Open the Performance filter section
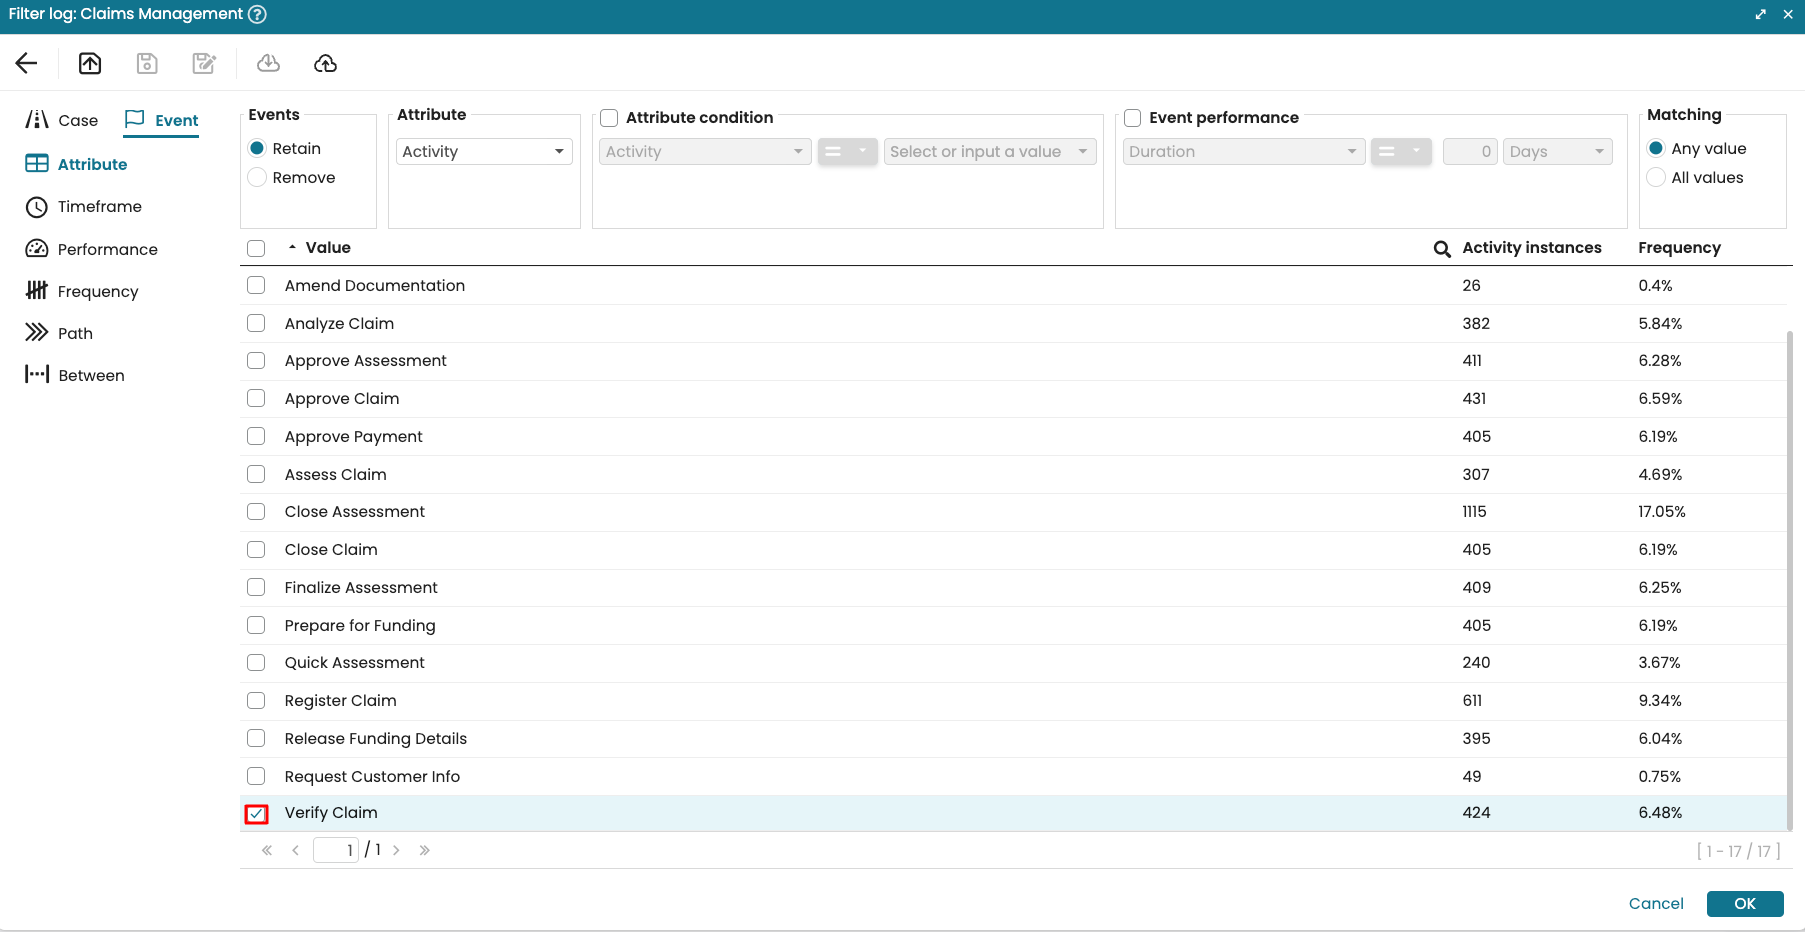The image size is (1805, 932). click(107, 249)
